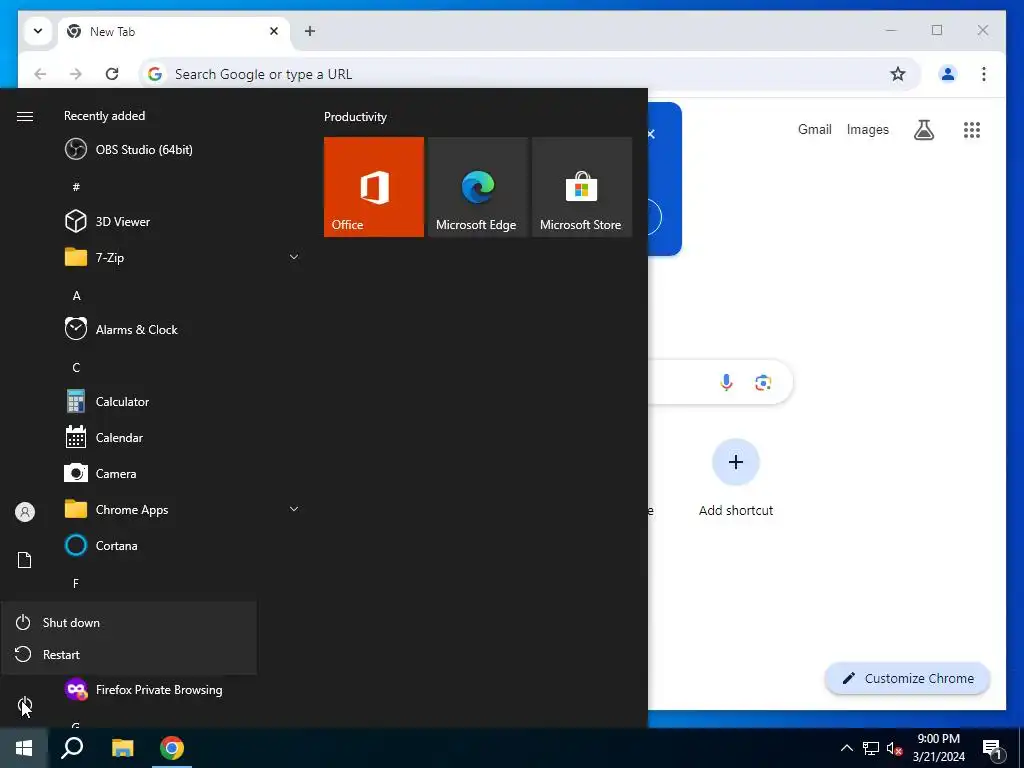
Task: Search by image with Google Lens icon
Action: tap(763, 382)
